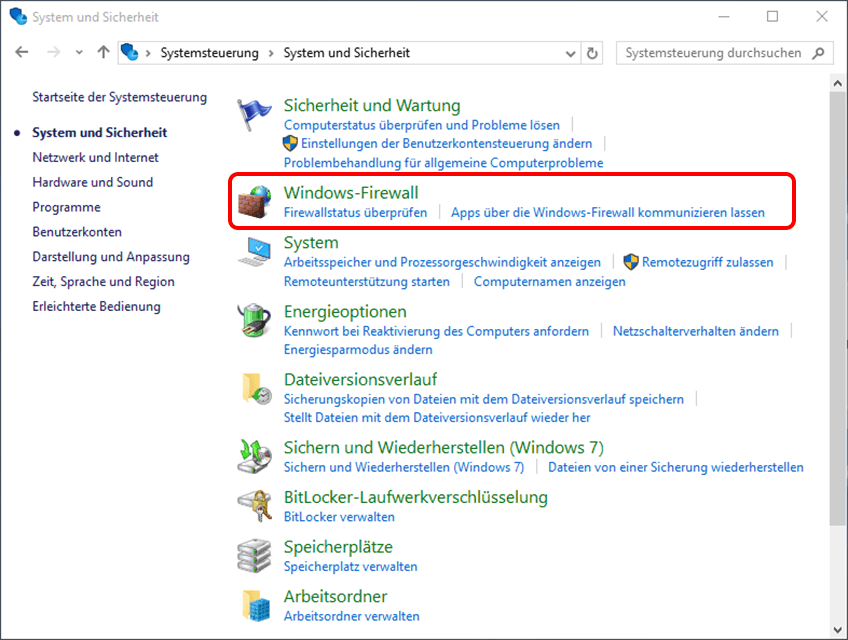Select System und Sicherheit in sidebar
848x640 pixels.
[100, 133]
